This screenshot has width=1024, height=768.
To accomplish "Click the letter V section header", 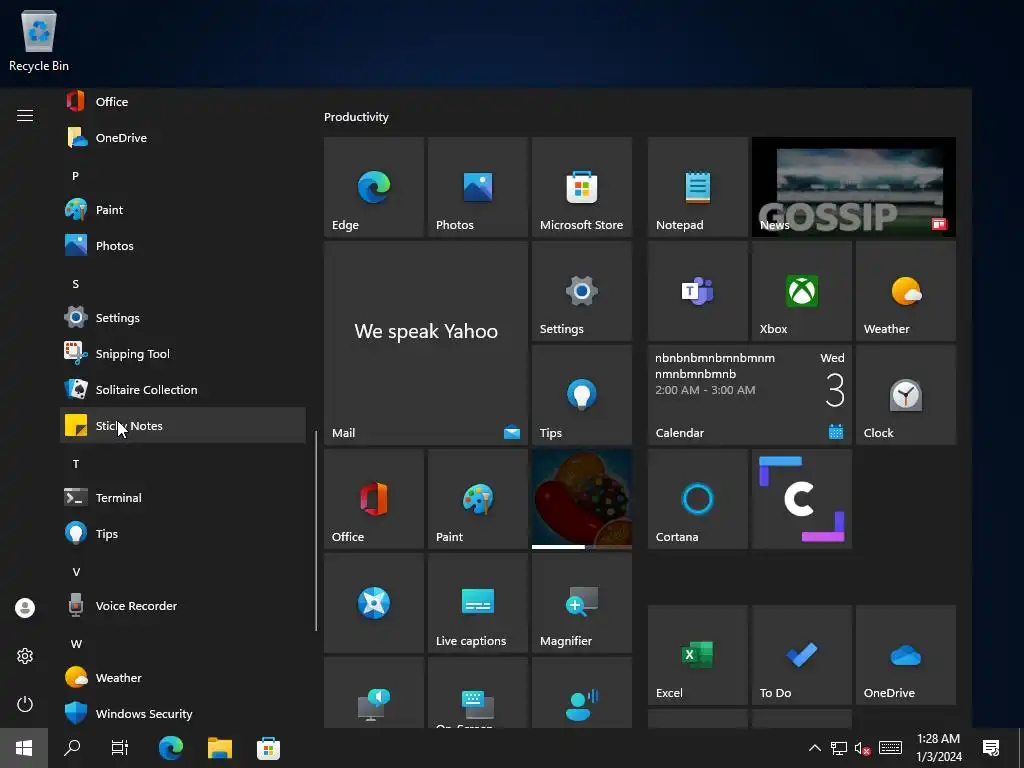I will (76, 572).
